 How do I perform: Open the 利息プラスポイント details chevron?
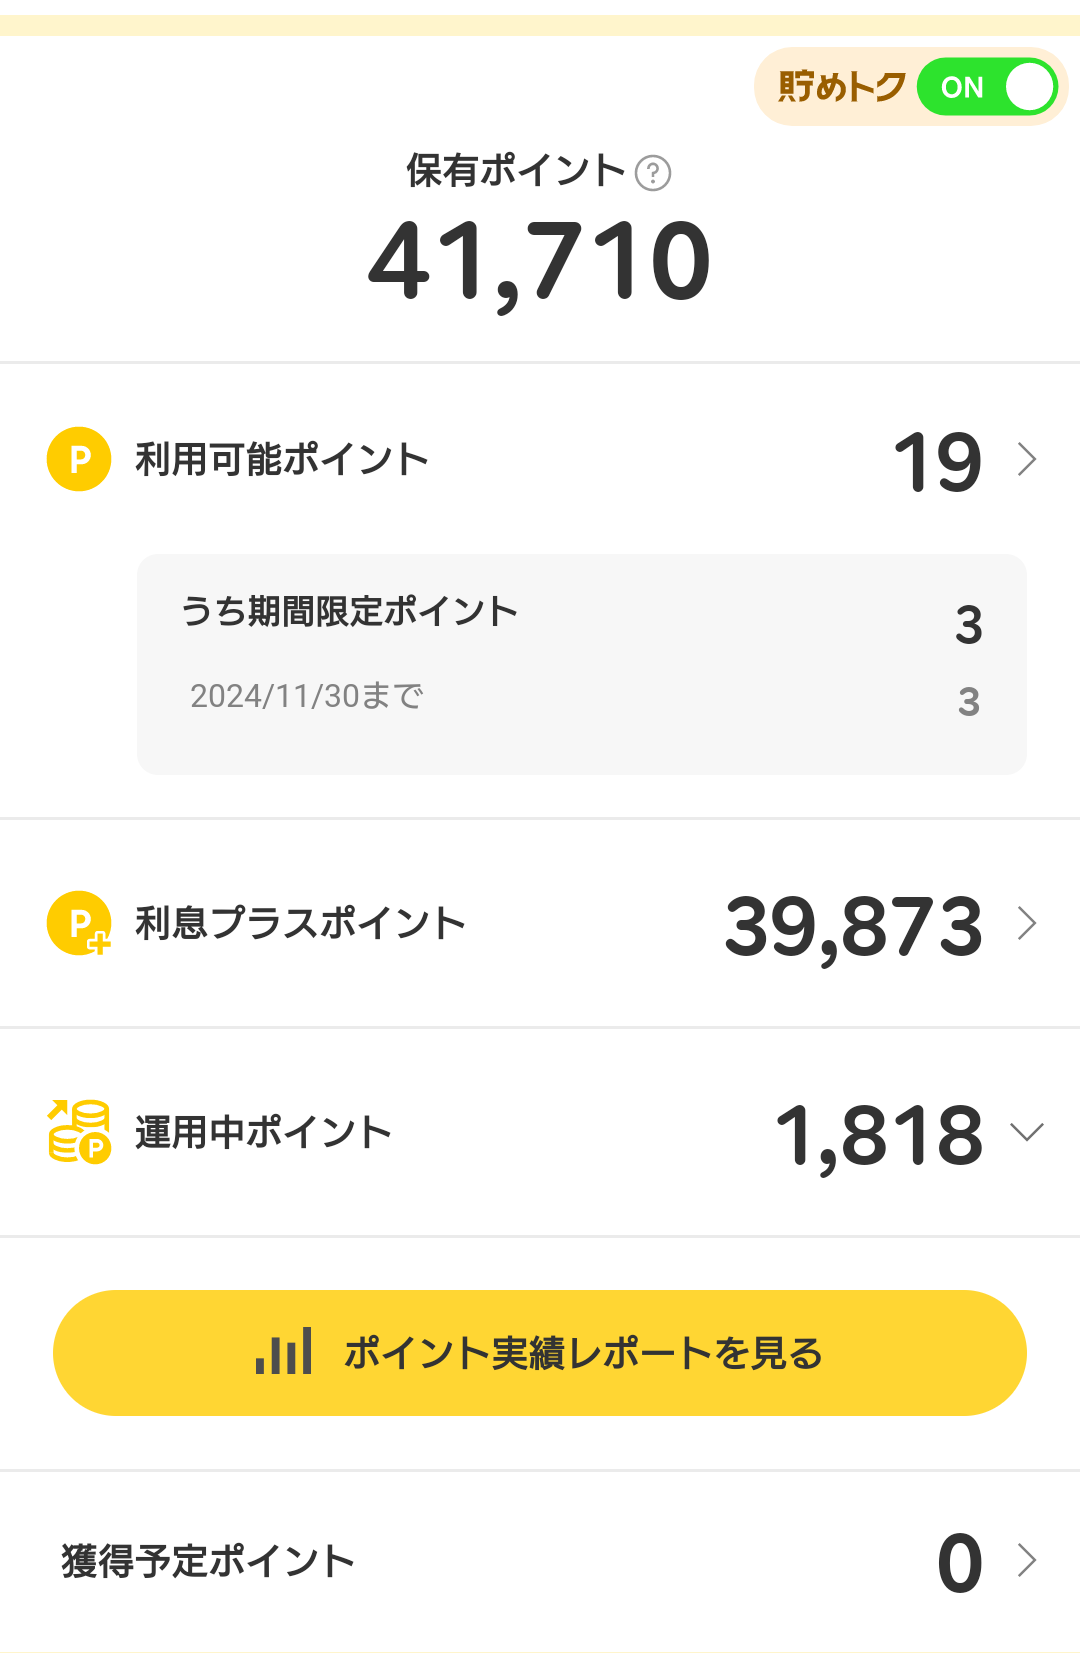click(x=1027, y=923)
